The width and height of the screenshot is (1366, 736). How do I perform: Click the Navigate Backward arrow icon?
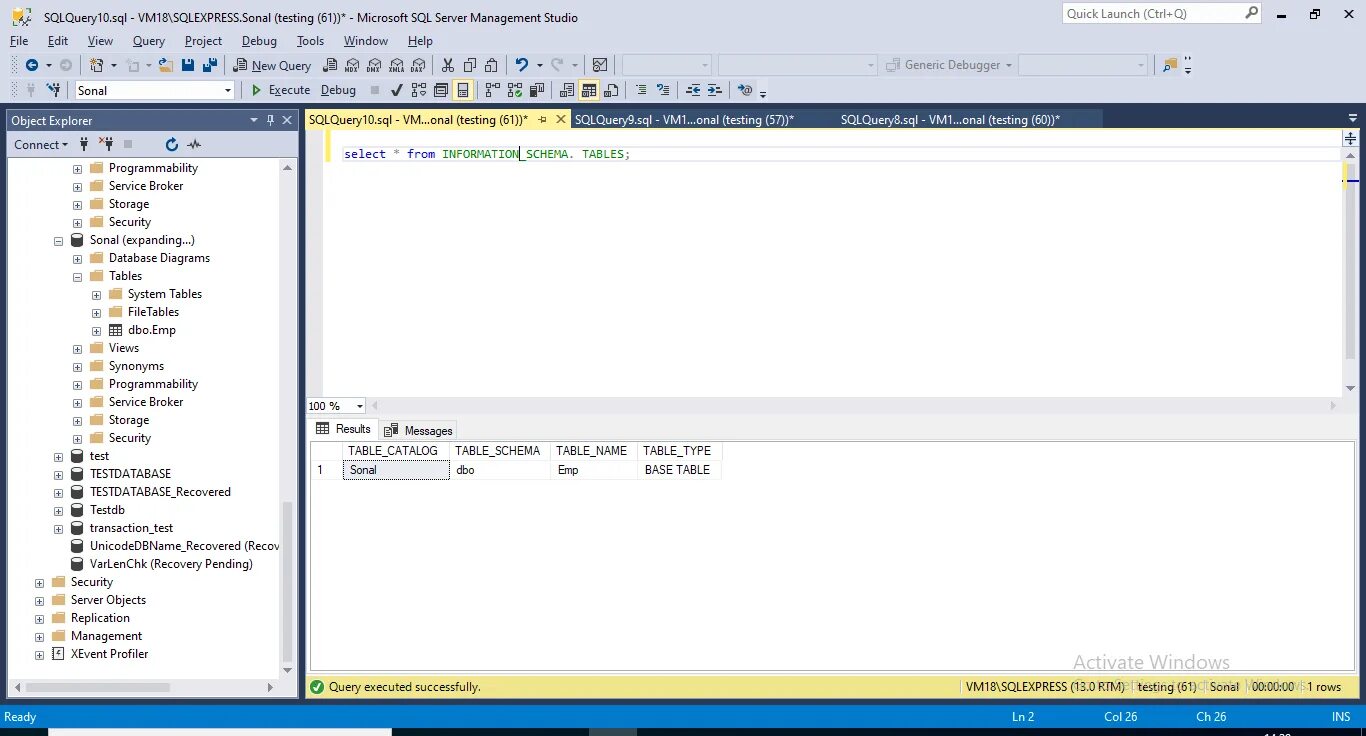pos(32,65)
